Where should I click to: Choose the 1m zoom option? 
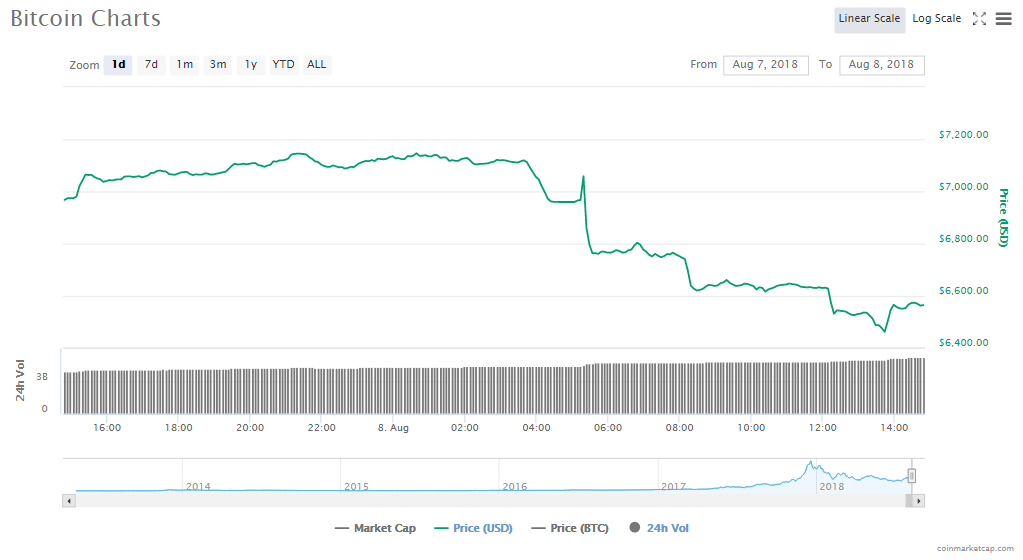coord(184,65)
